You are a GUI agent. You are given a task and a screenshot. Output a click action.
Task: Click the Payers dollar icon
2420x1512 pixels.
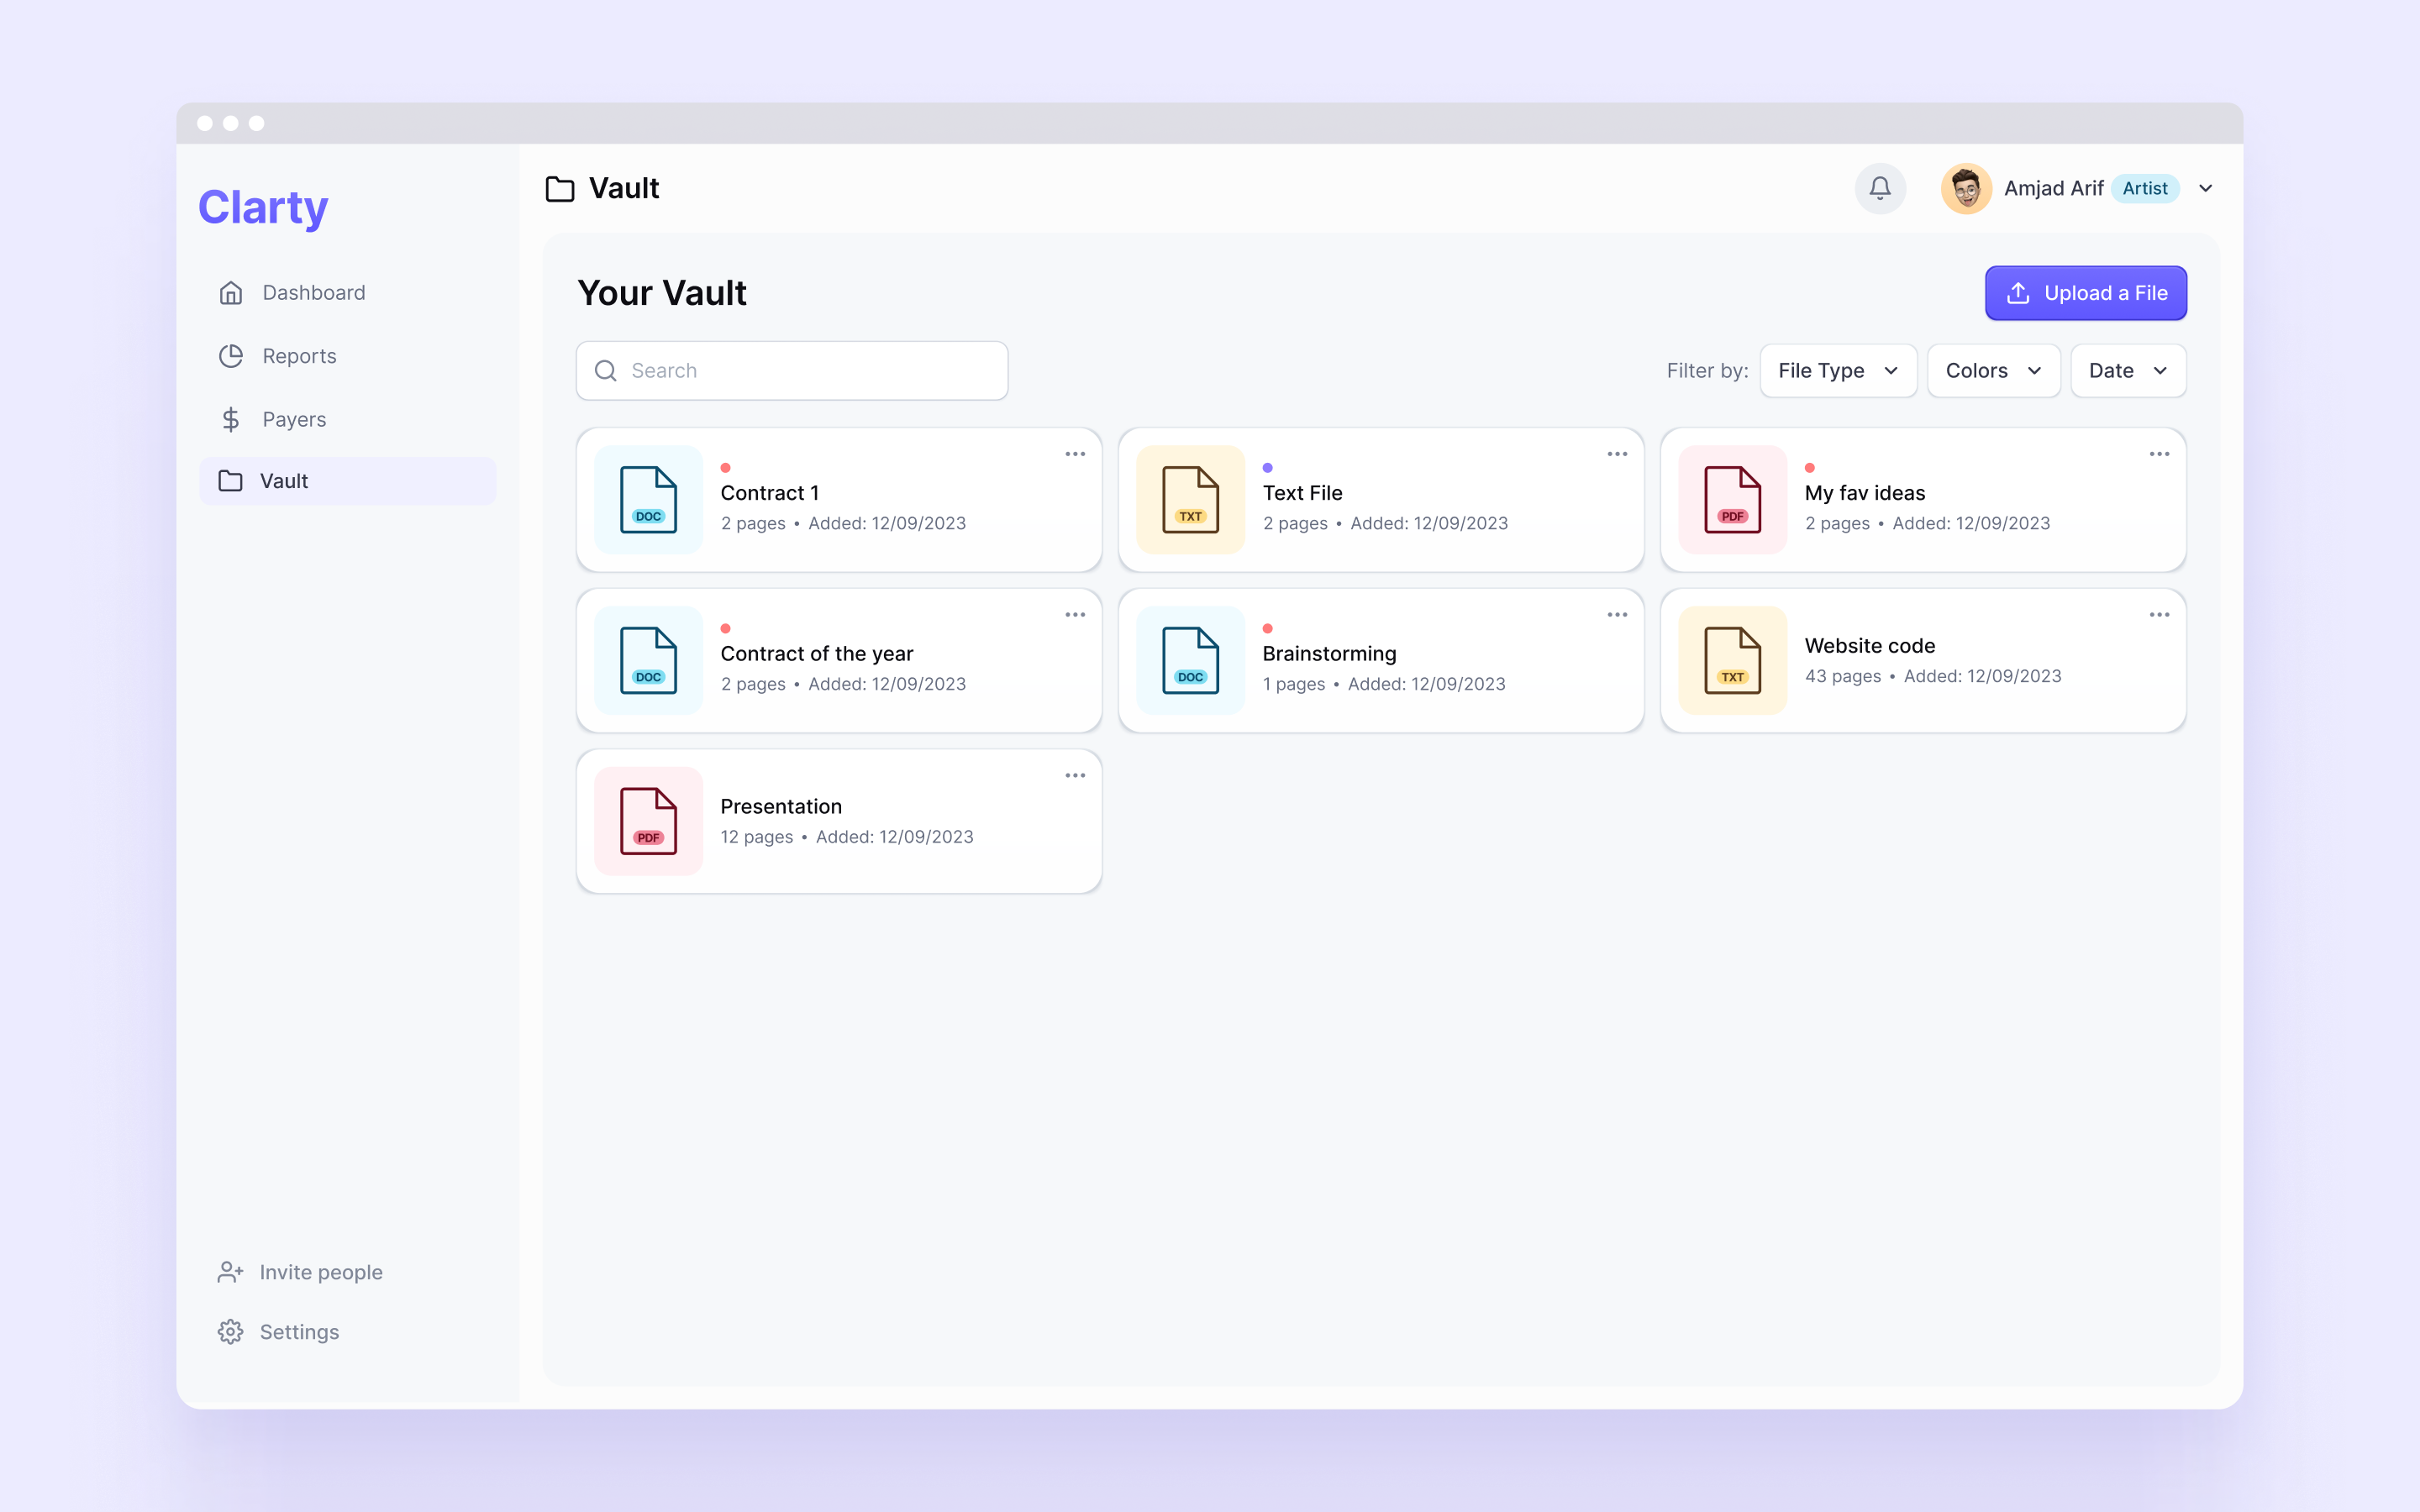click(231, 419)
